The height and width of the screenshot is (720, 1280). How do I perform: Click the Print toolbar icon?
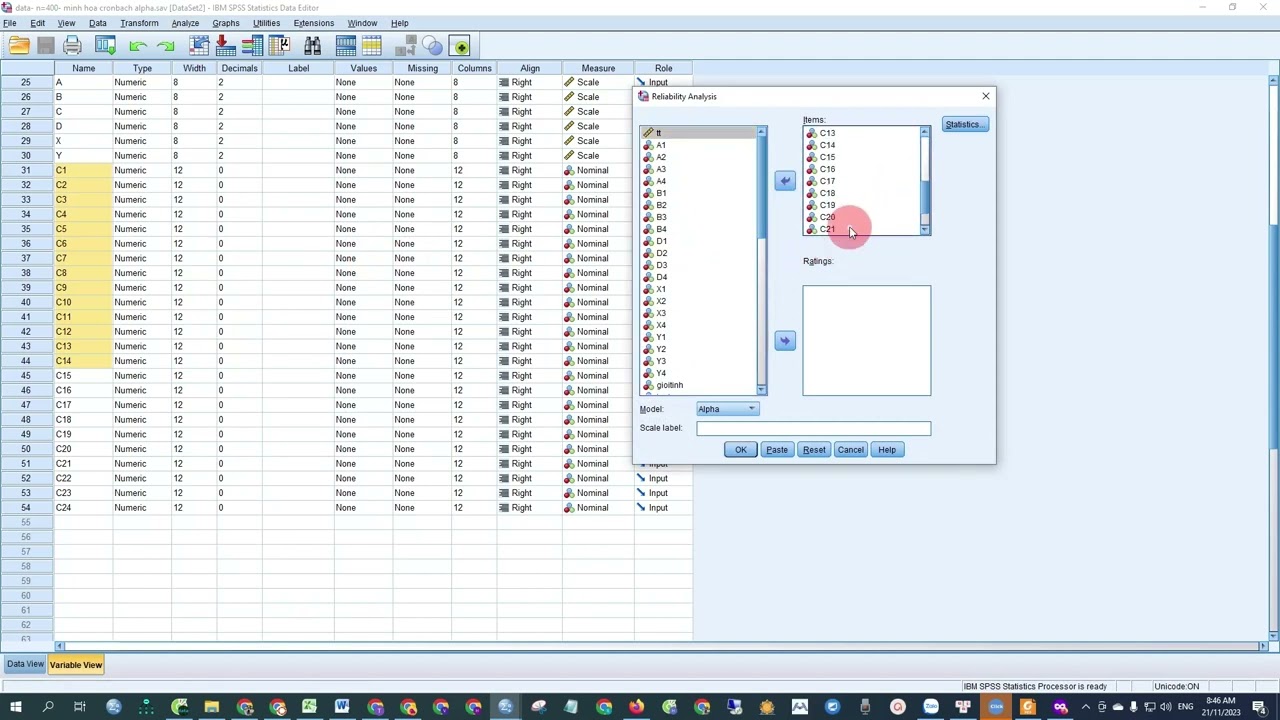72,46
